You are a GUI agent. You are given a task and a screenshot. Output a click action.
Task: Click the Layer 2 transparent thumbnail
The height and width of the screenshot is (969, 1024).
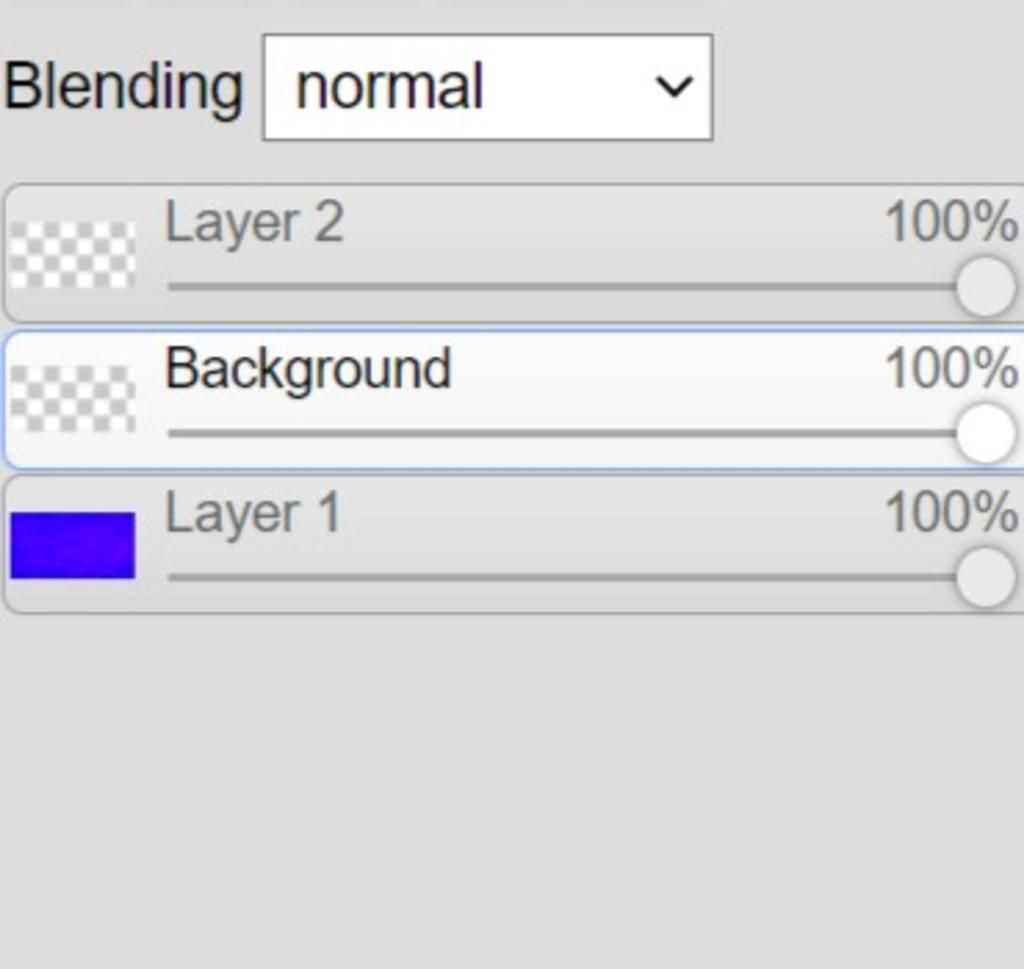click(73, 254)
